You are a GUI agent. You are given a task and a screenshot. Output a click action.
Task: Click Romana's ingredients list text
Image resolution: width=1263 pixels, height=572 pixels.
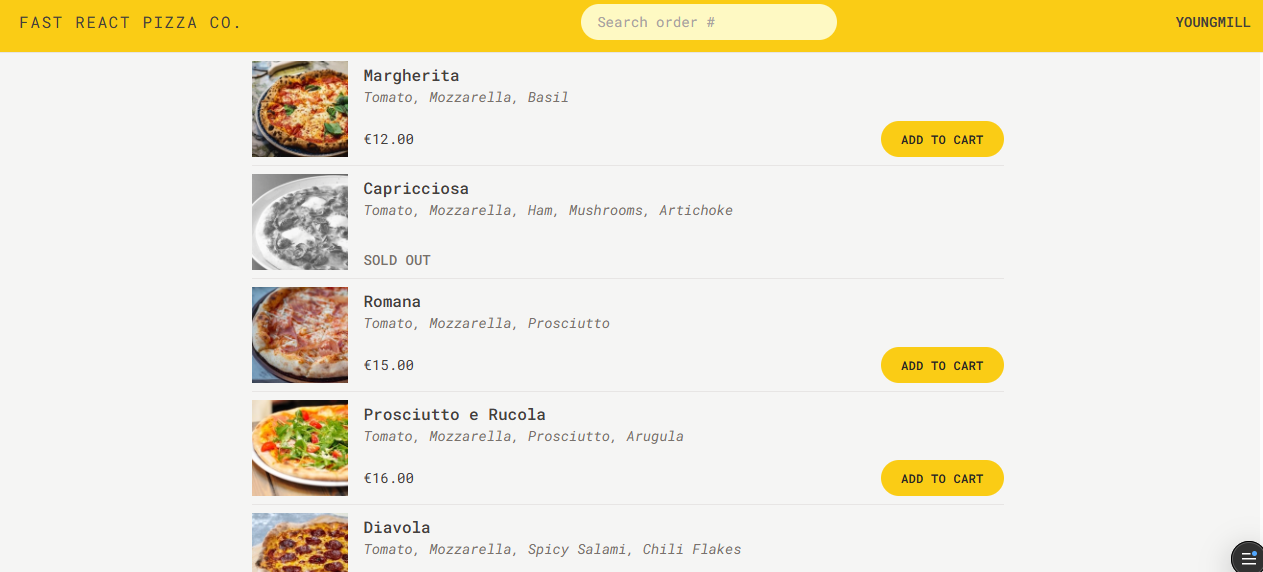pos(486,324)
